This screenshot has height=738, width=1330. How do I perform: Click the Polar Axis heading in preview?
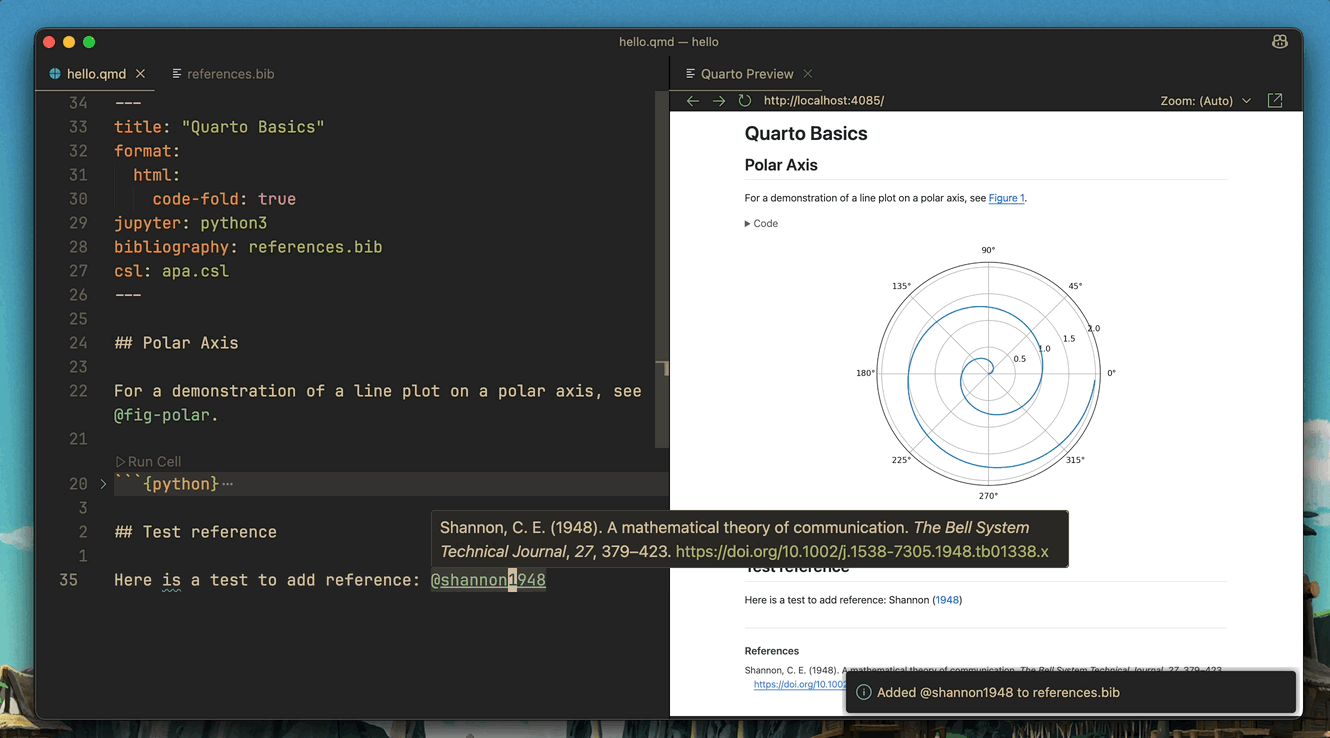point(781,165)
